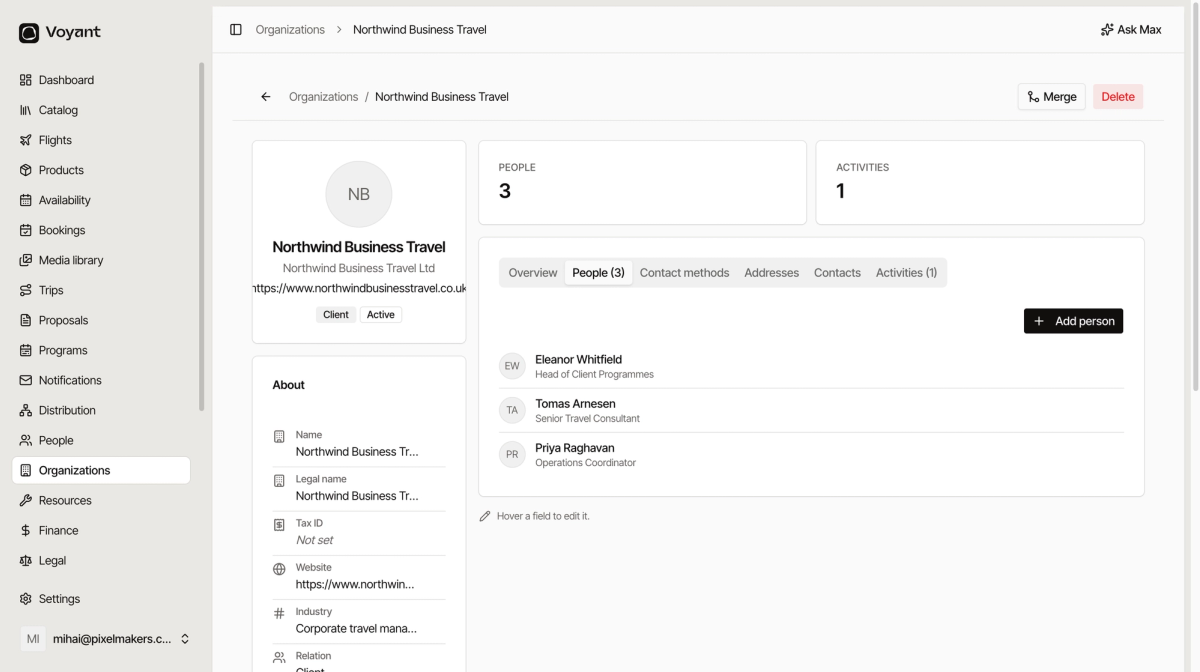
Task: Click the Settings gear icon
Action: pos(26,599)
